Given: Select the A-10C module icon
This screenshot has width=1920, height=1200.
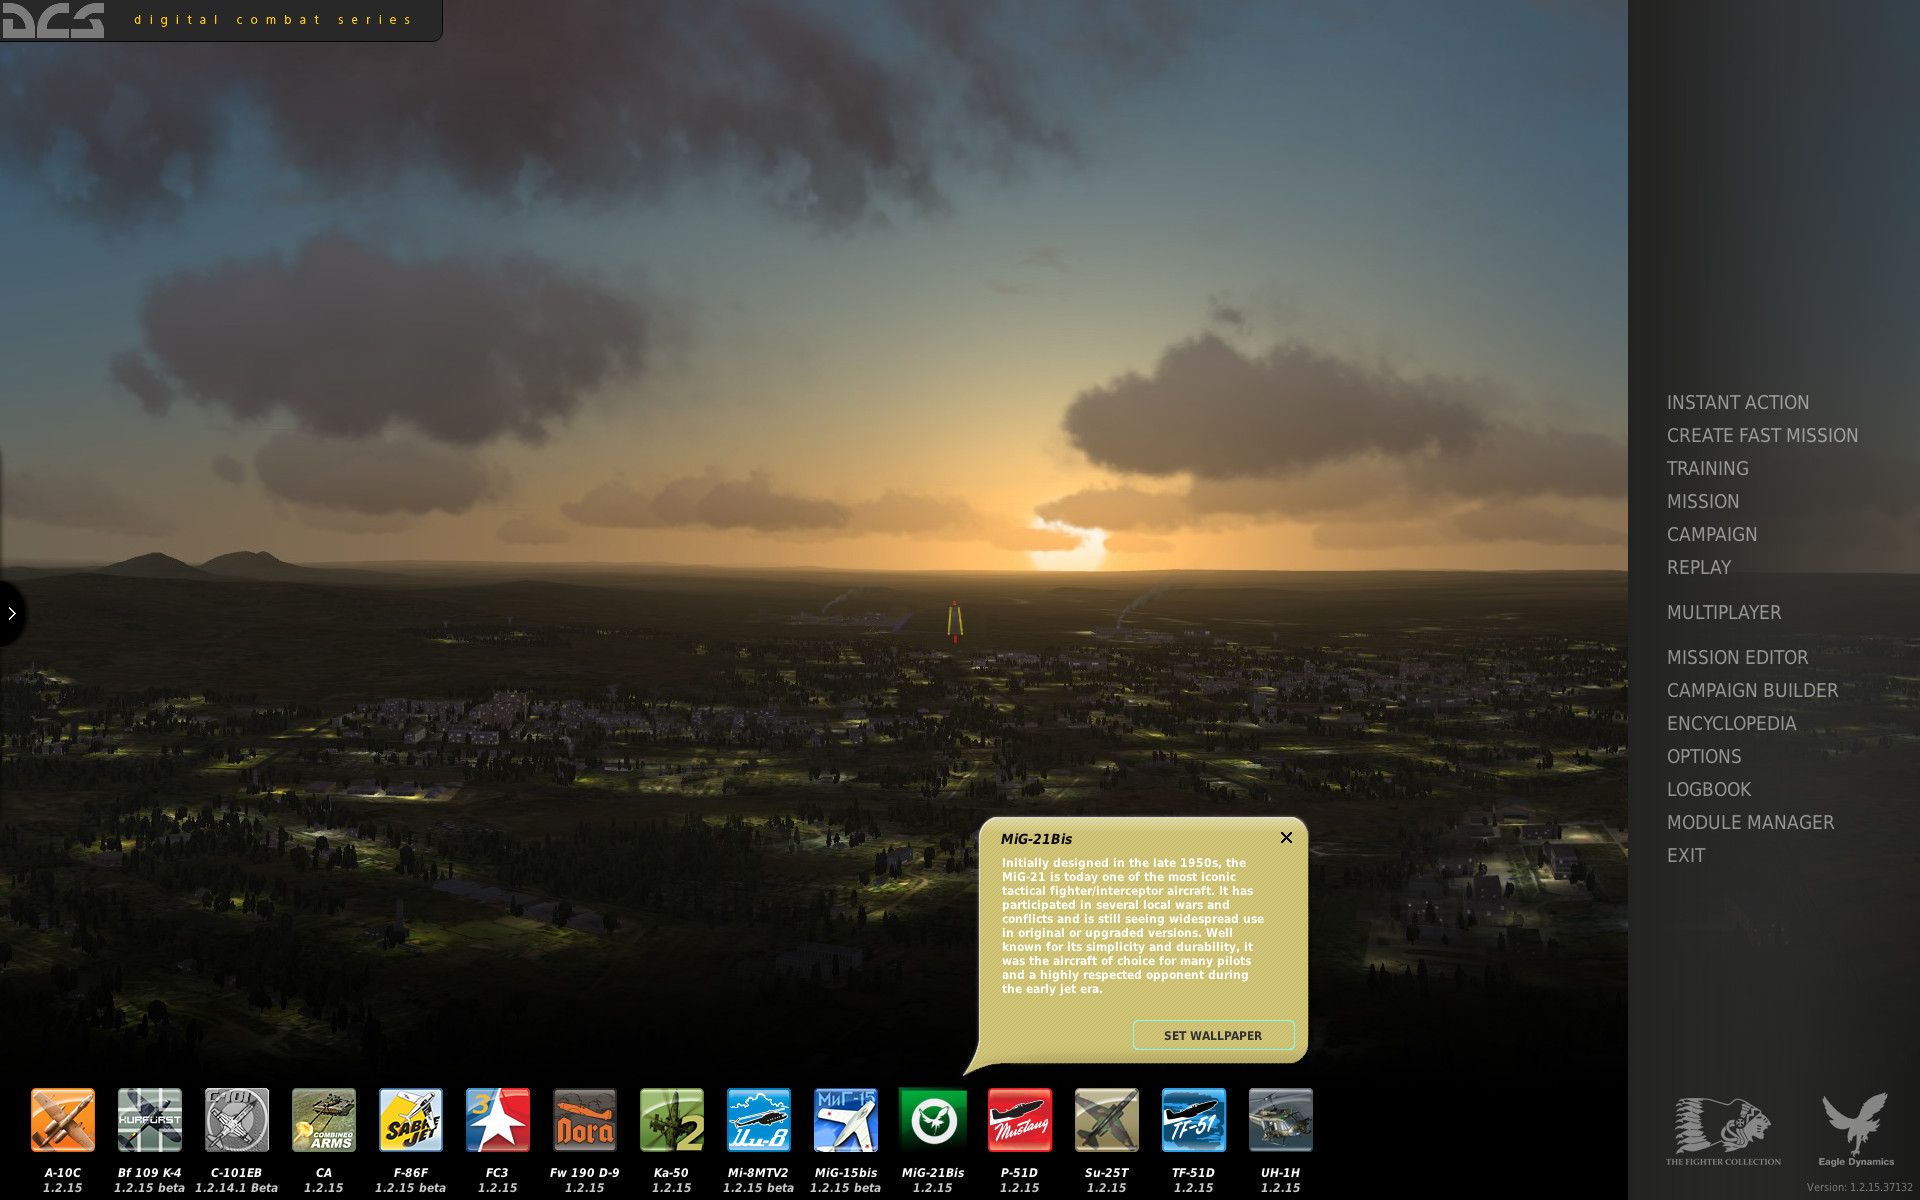Looking at the screenshot, I should point(63,1120).
